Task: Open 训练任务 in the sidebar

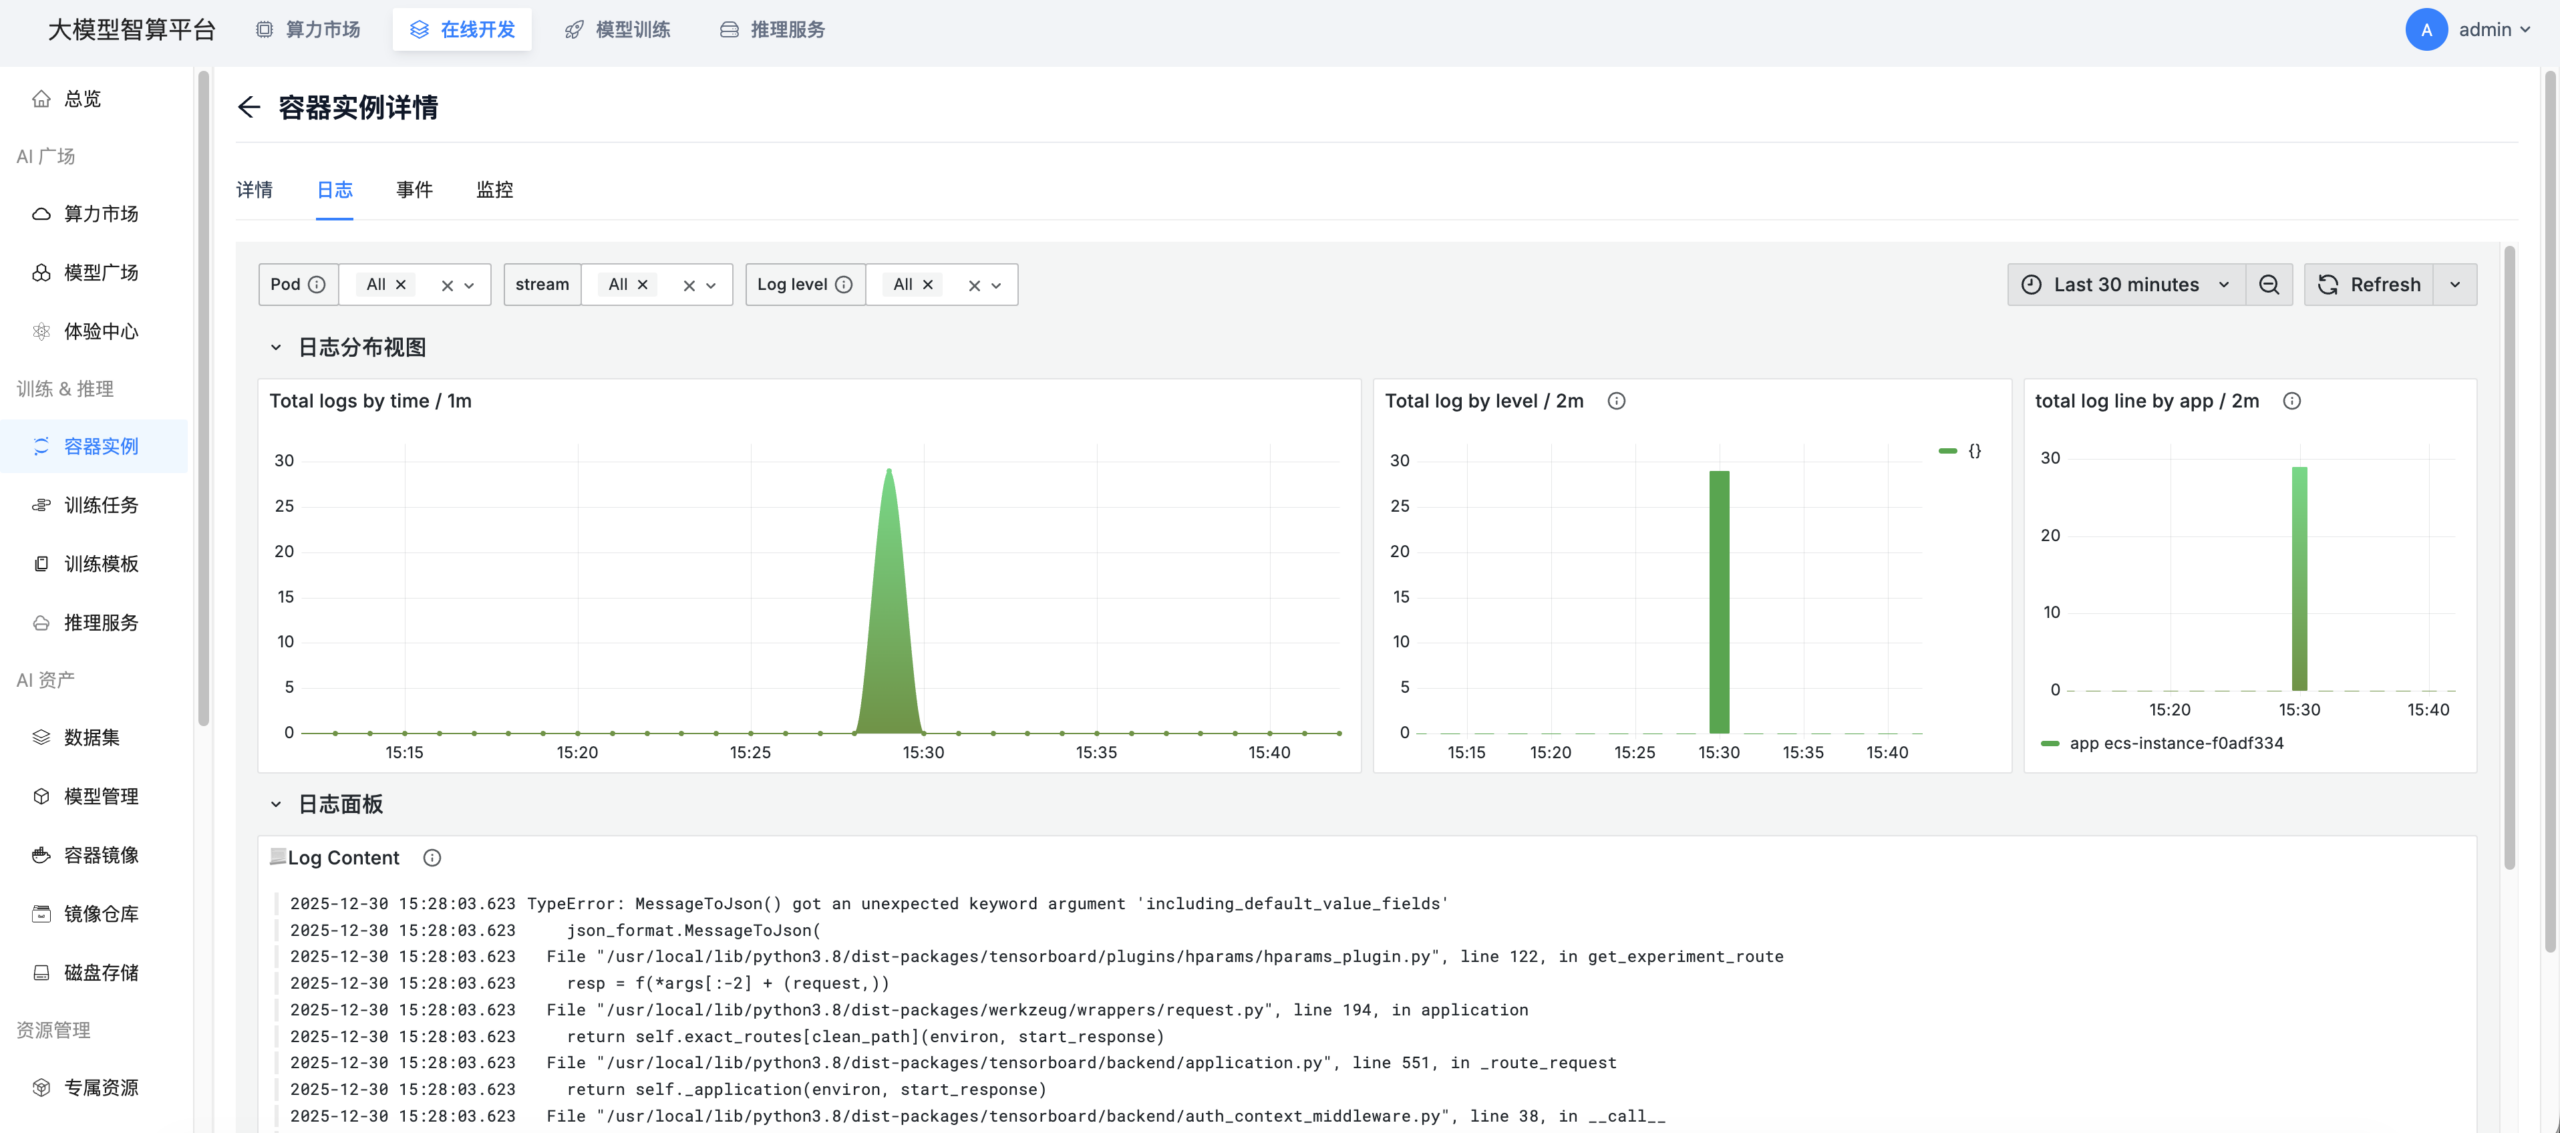Action: (101, 505)
